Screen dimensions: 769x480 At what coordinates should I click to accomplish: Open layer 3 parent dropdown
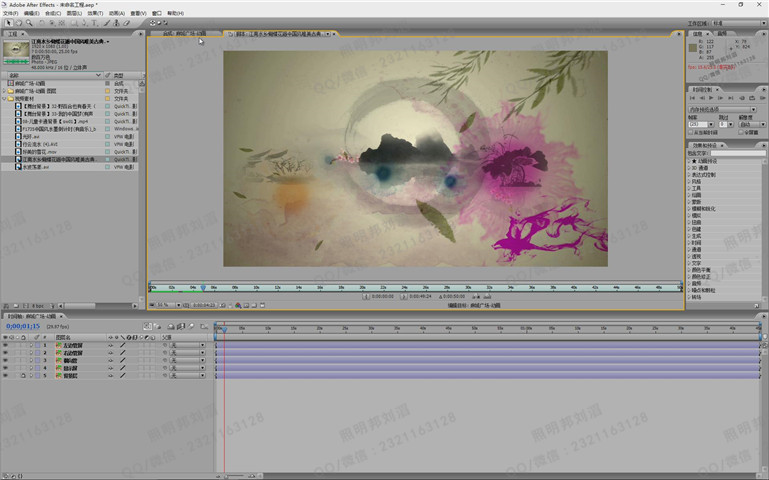point(187,360)
